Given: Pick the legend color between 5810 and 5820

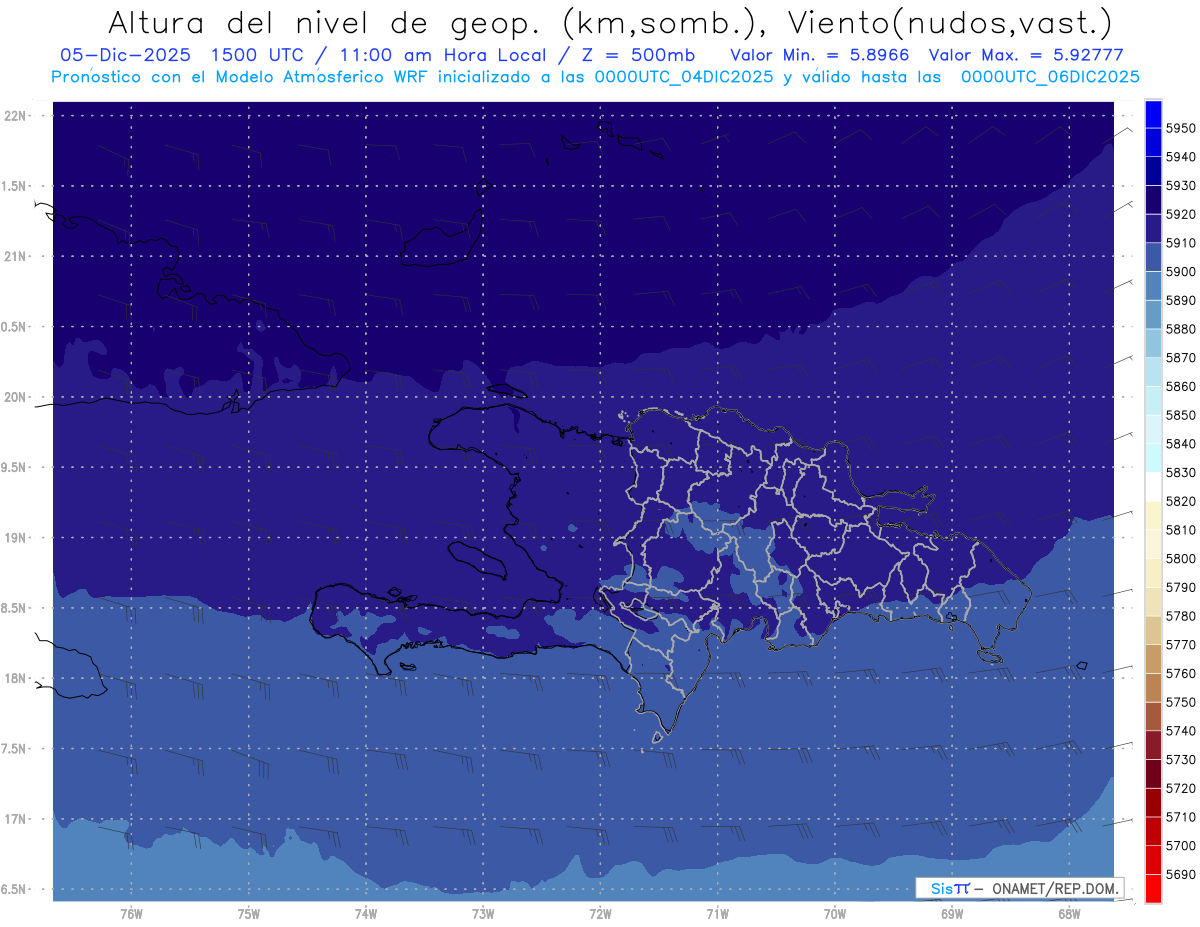Looking at the screenshot, I should pyautogui.click(x=1153, y=515).
